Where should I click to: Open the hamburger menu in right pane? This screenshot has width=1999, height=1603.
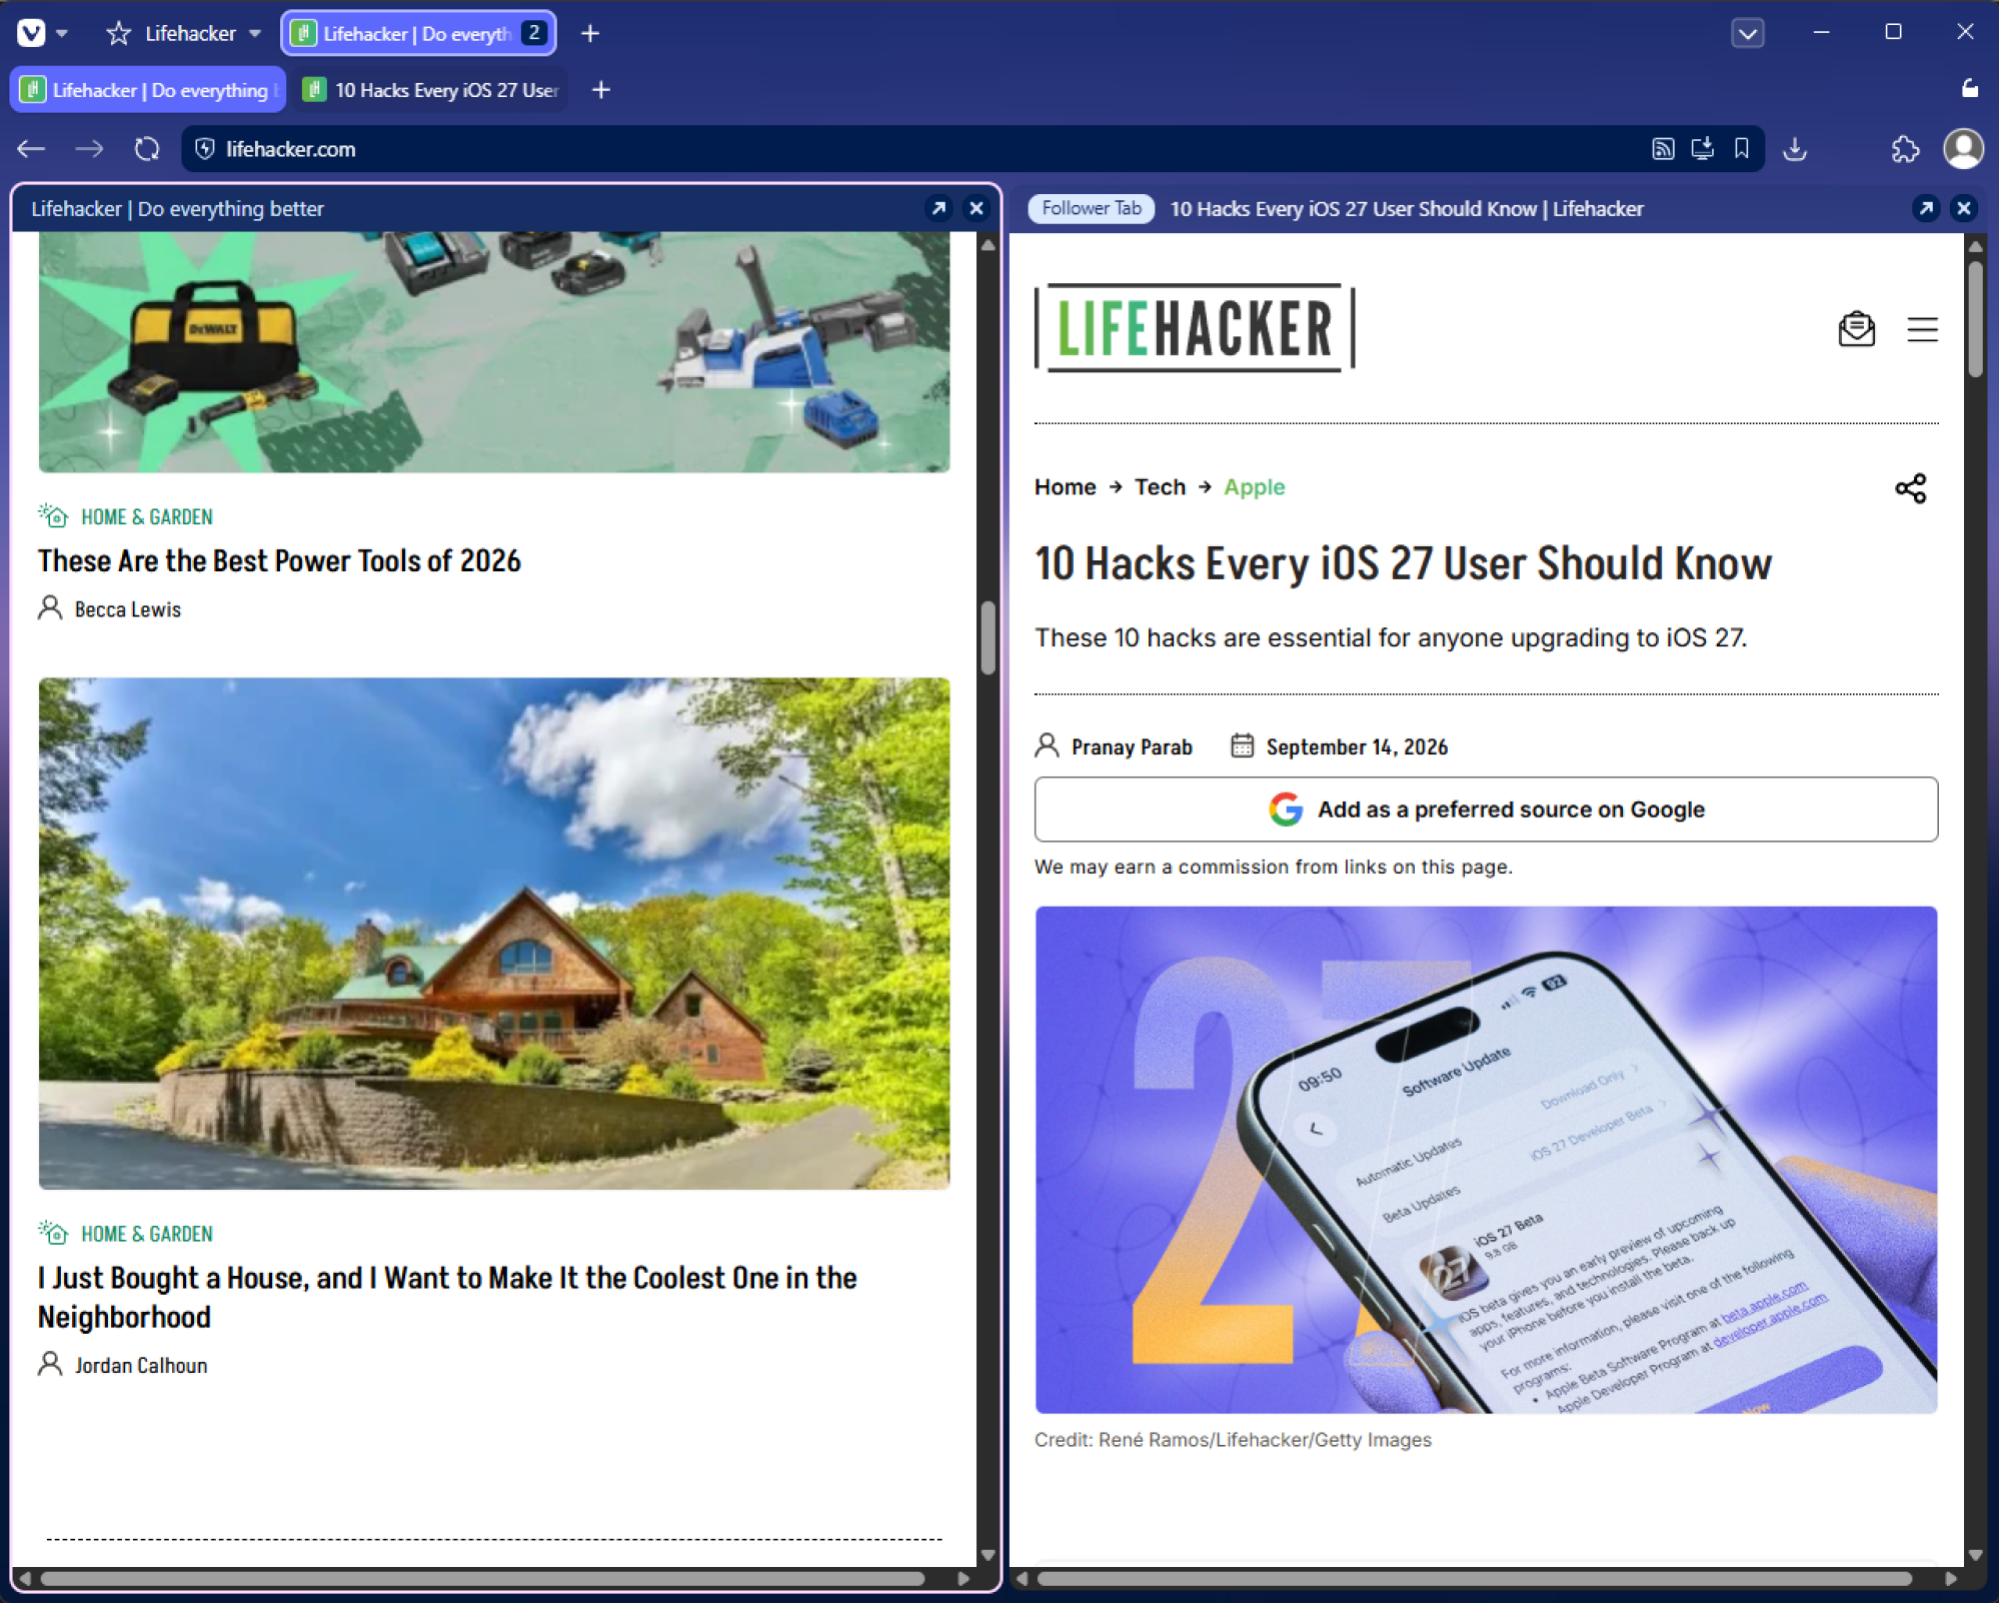(x=1921, y=329)
